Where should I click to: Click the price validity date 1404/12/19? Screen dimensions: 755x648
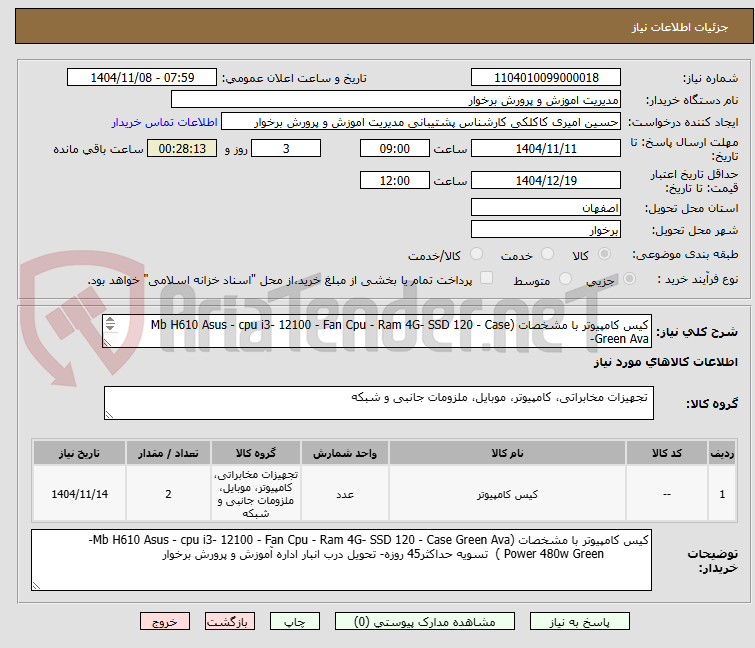[546, 181]
